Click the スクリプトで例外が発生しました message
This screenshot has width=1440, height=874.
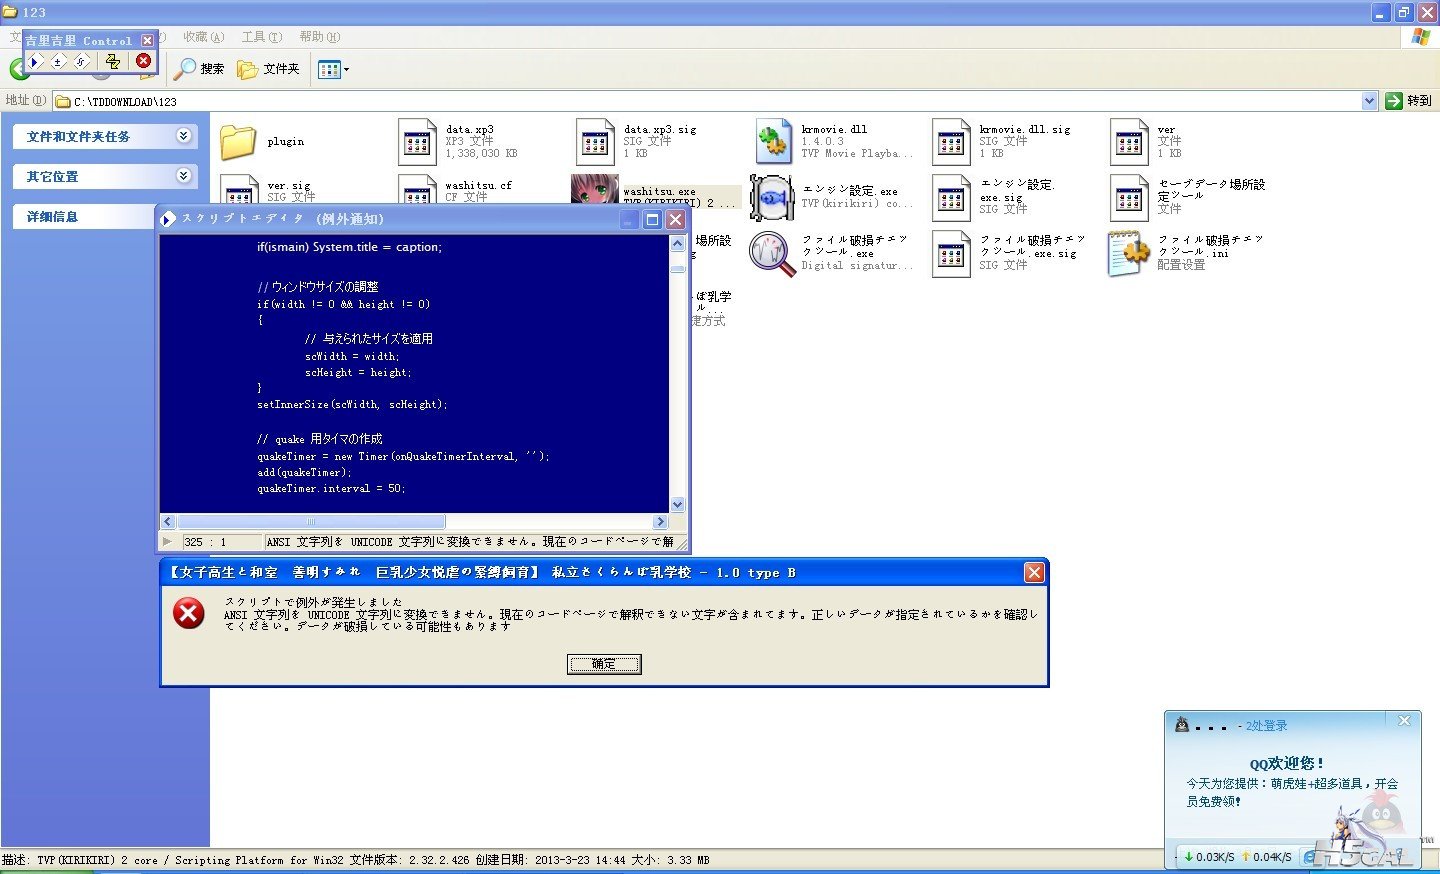click(x=313, y=602)
